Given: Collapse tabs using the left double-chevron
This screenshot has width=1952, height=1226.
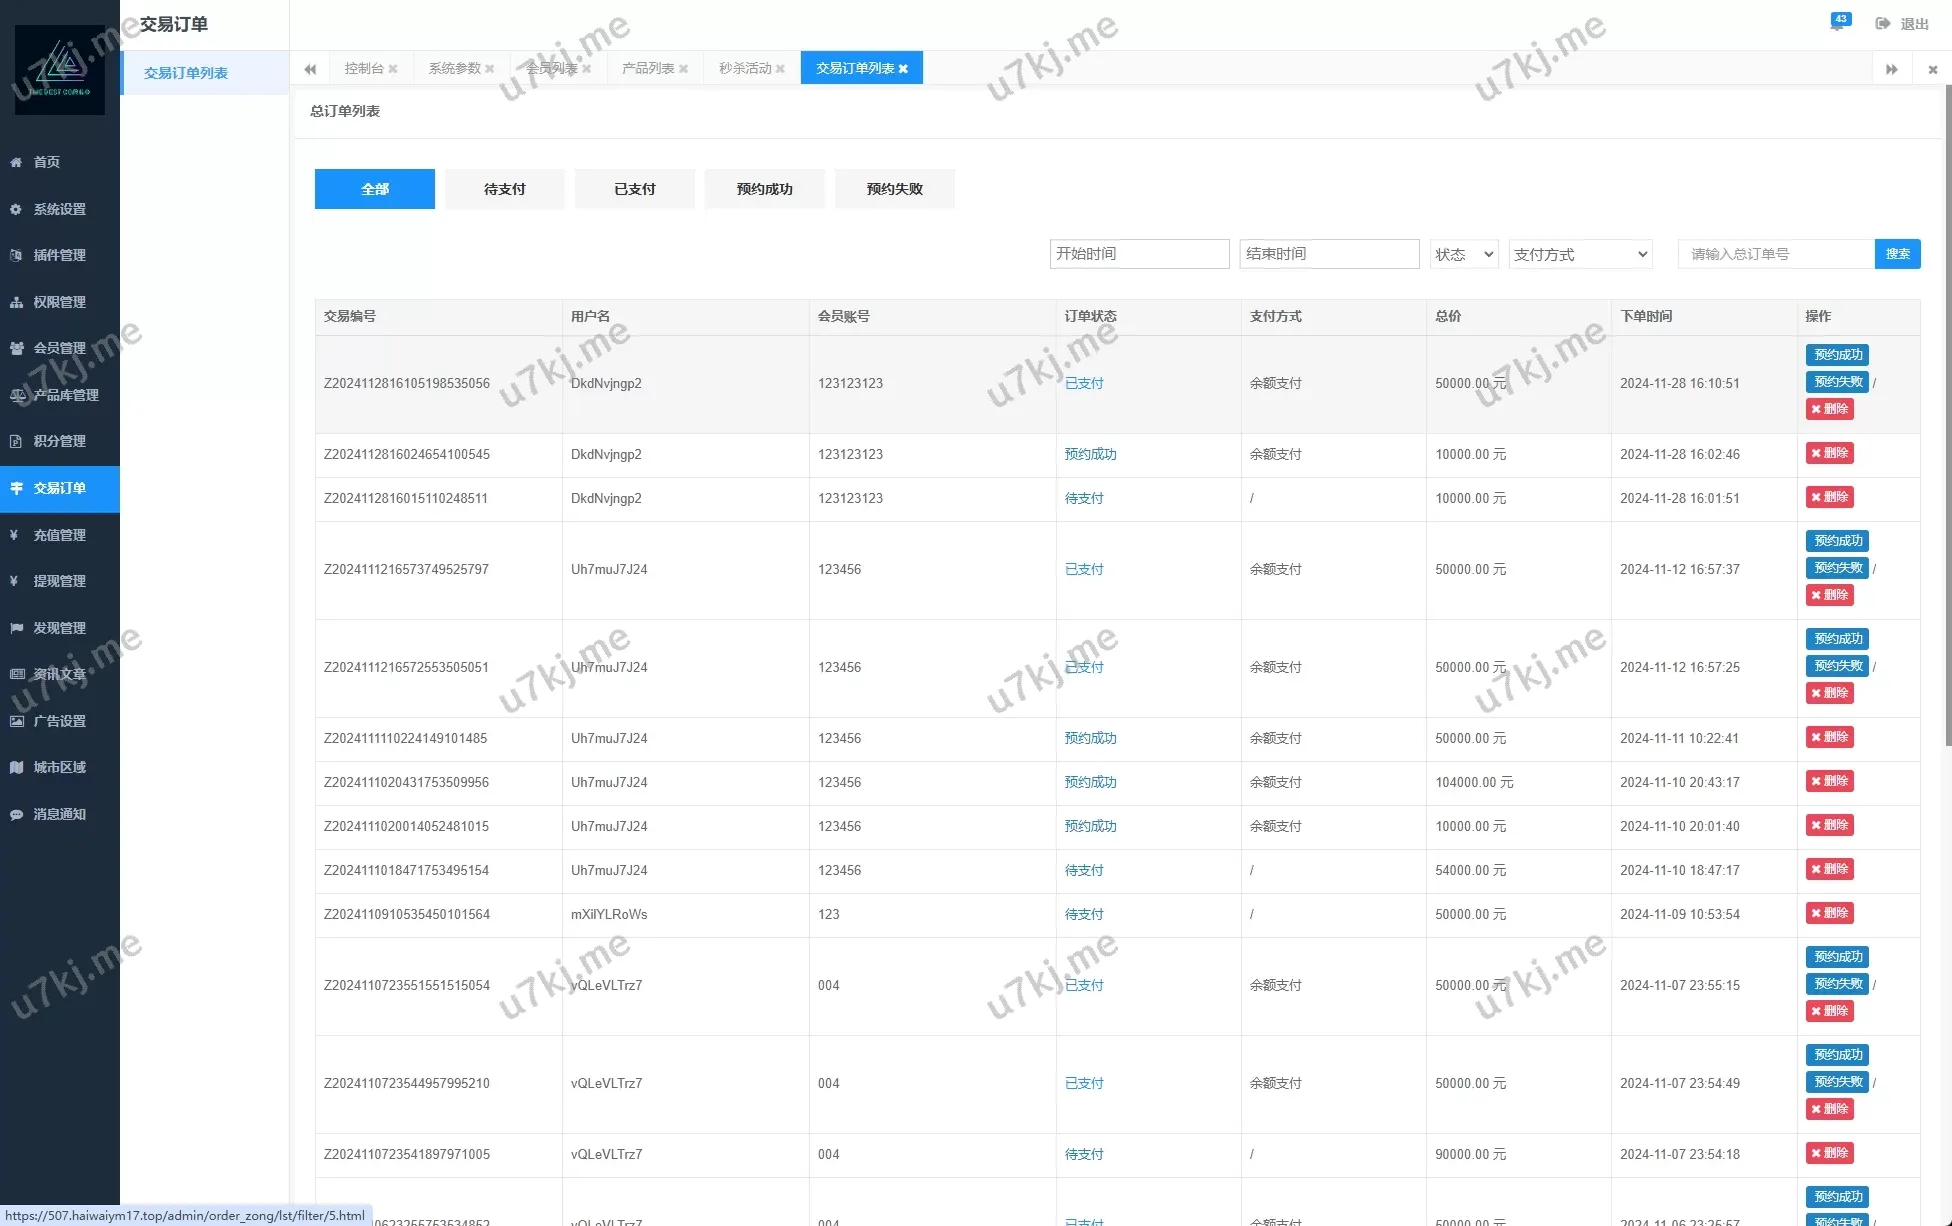Looking at the screenshot, I should coord(310,68).
